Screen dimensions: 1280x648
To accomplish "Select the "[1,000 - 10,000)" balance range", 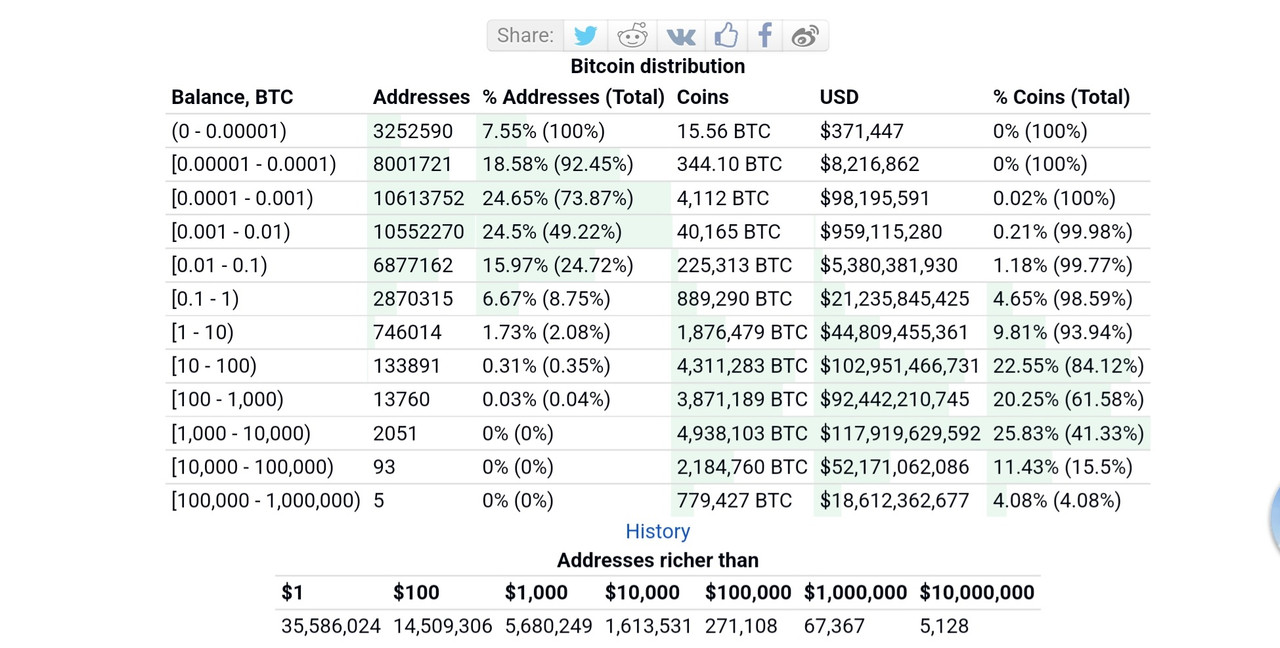I will [241, 433].
